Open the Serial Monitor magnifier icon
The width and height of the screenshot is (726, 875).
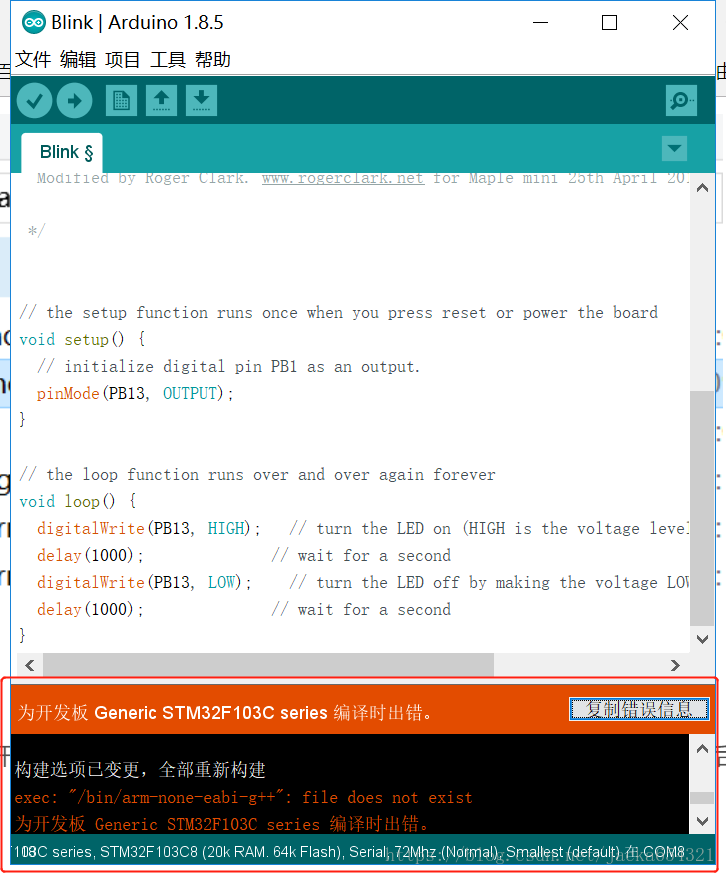pos(681,101)
